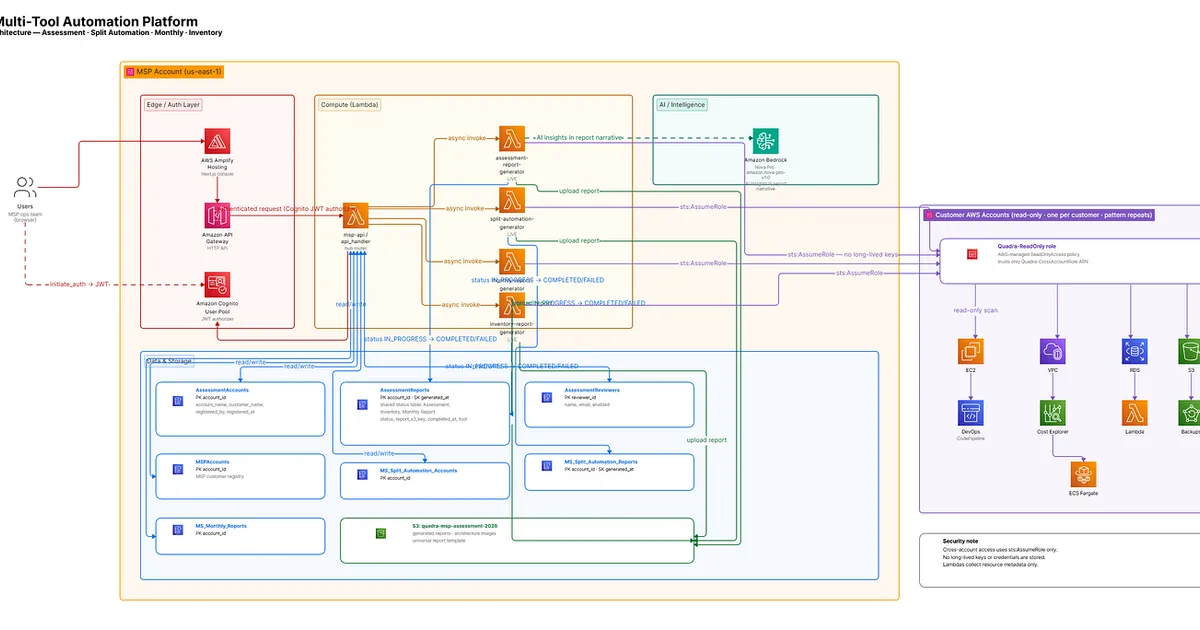Click the Quadra-ReadOnly role IAM icon
The image size is (1200, 630).
972,254
